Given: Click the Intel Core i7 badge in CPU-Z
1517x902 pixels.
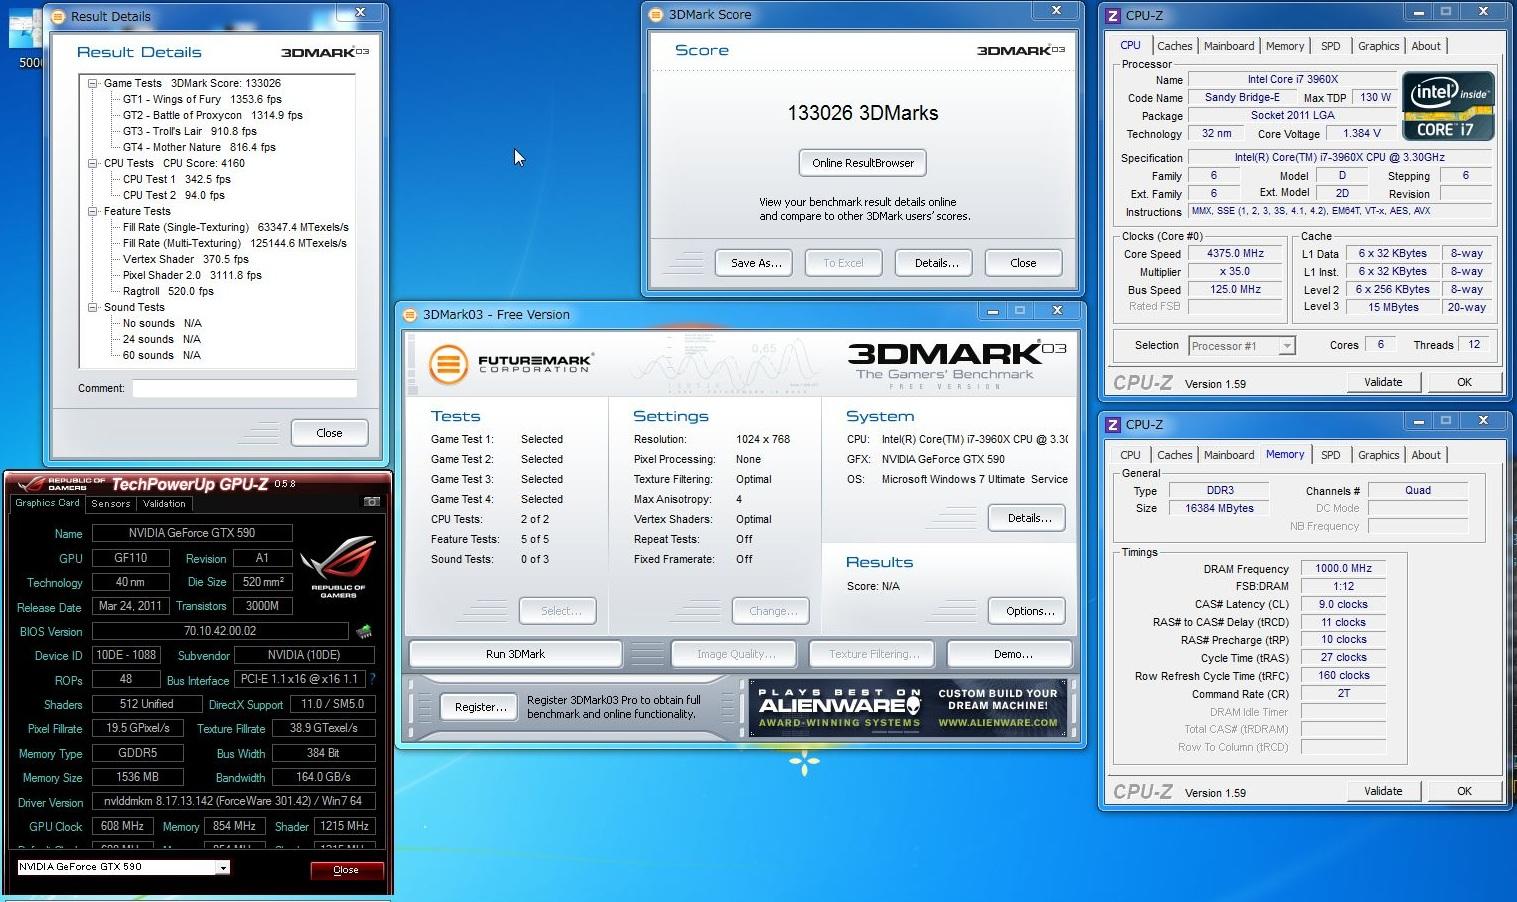Looking at the screenshot, I should pos(1448,106).
